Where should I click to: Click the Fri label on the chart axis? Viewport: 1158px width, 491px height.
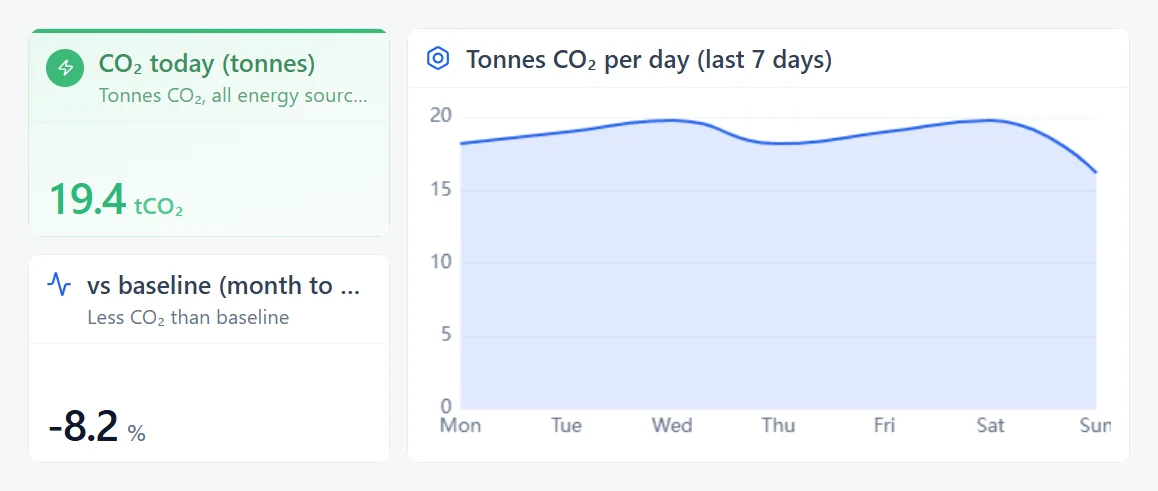[884, 425]
